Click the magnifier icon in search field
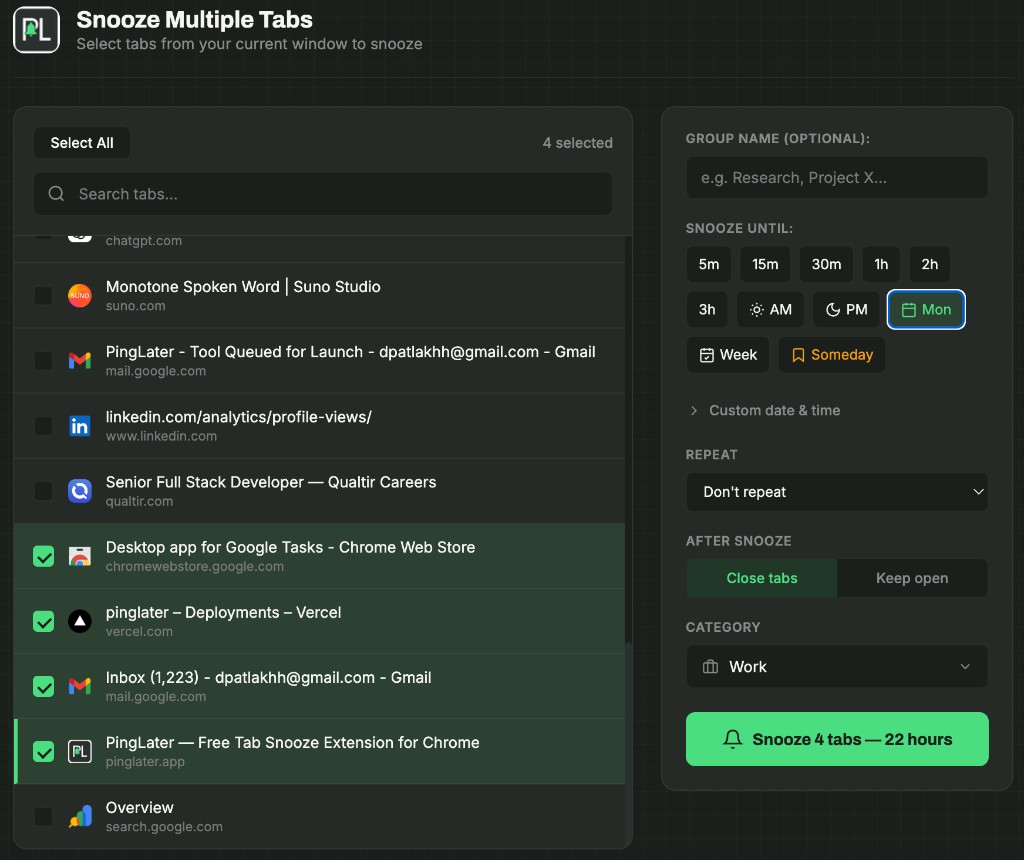The image size is (1024, 860). click(x=56, y=193)
